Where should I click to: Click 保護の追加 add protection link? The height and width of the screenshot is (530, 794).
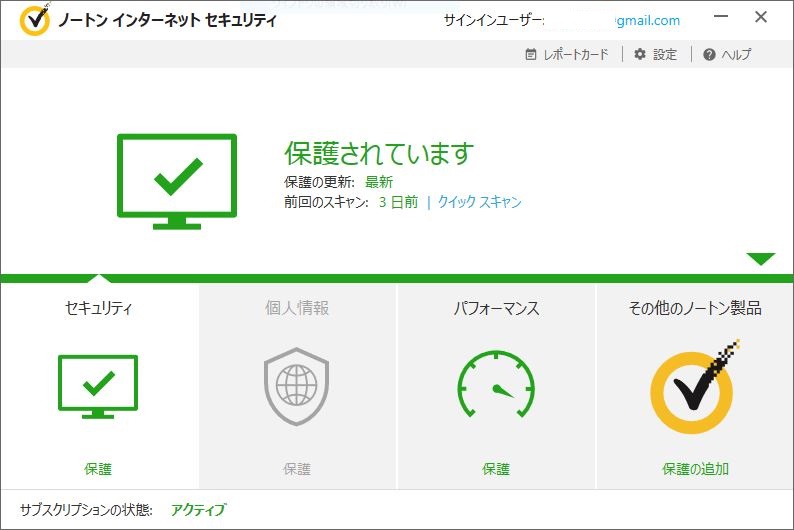[x=695, y=469]
